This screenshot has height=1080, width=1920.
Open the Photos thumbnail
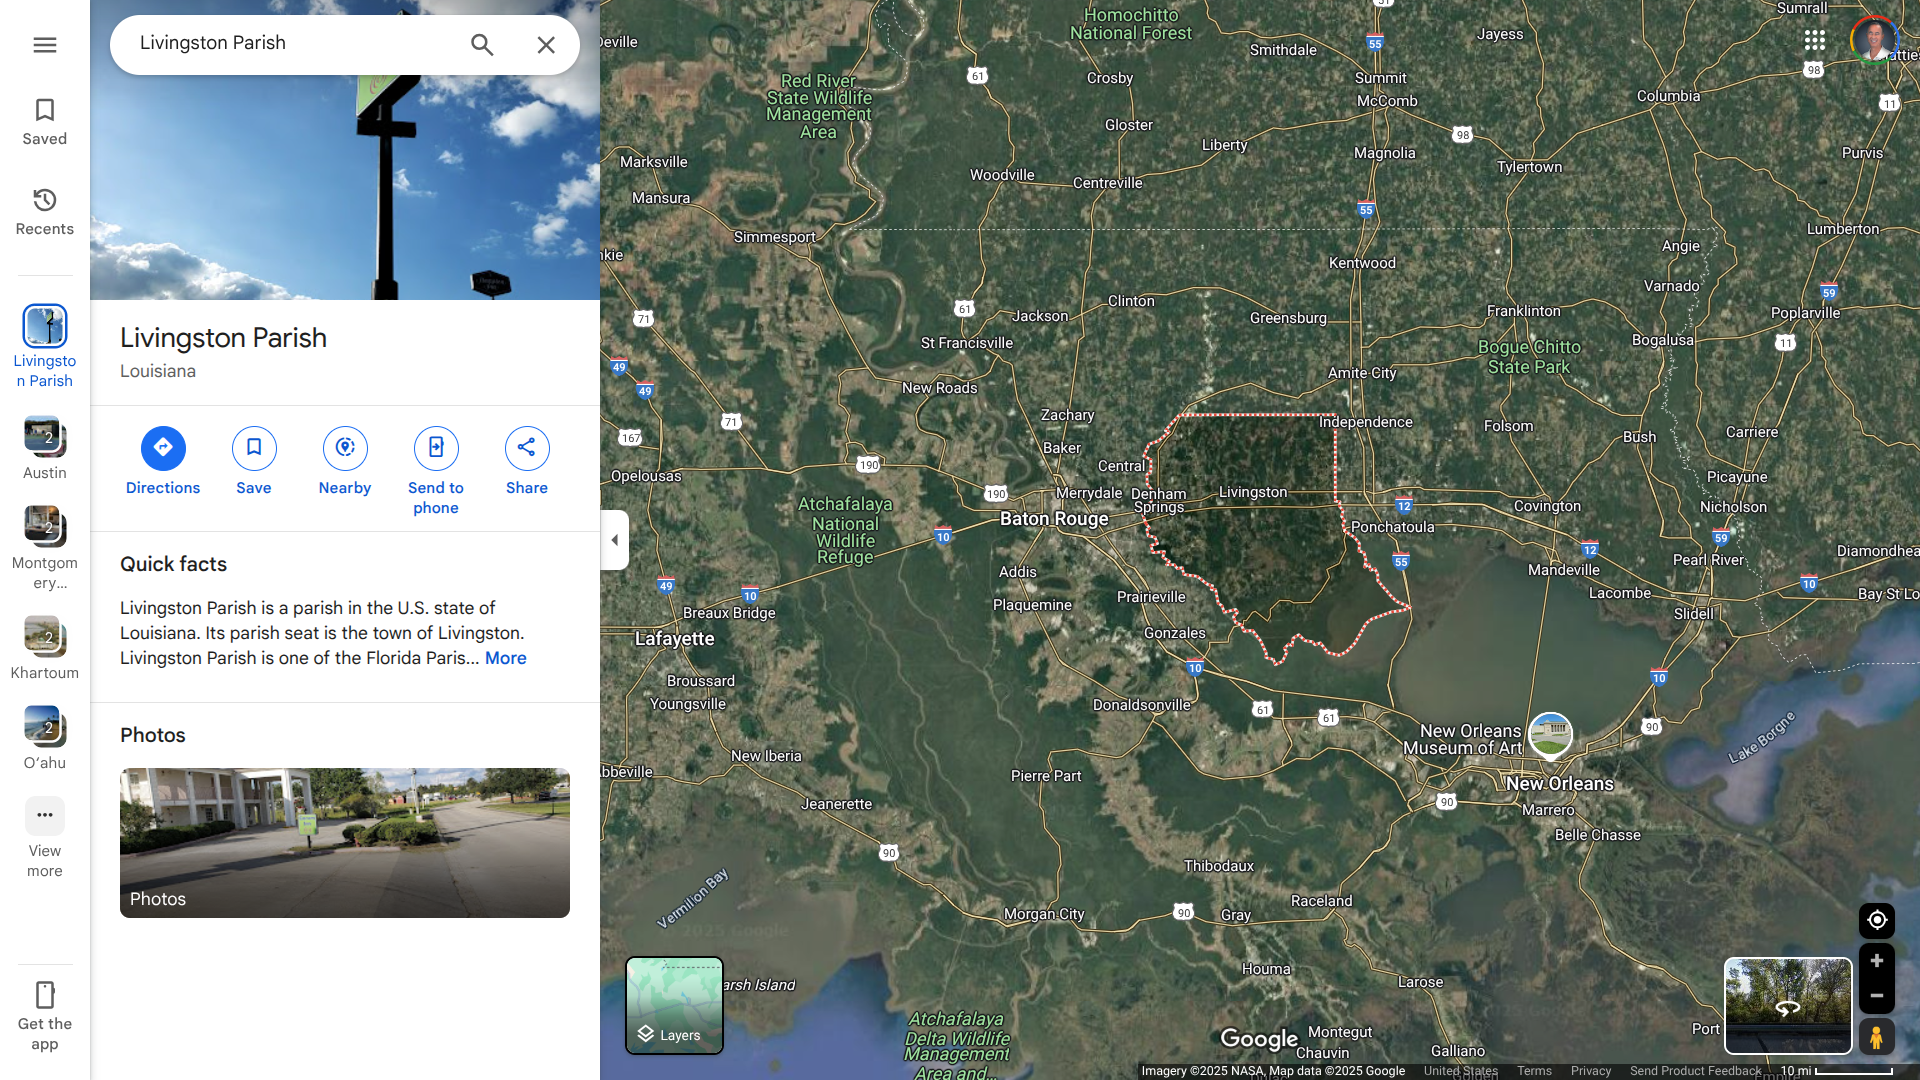coord(345,843)
